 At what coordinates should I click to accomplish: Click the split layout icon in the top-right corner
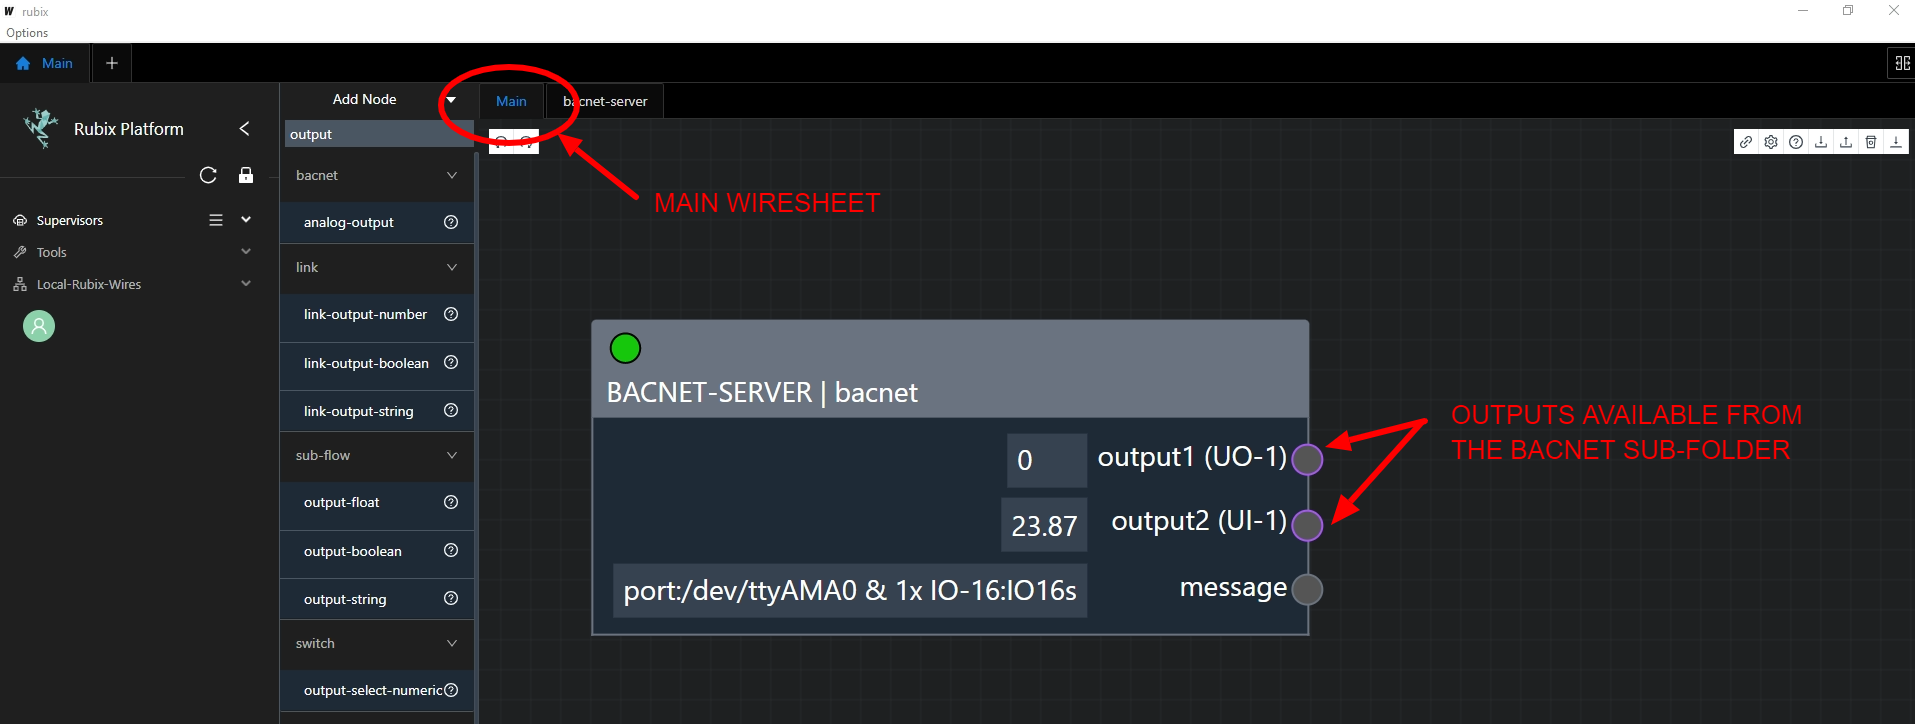(1902, 63)
